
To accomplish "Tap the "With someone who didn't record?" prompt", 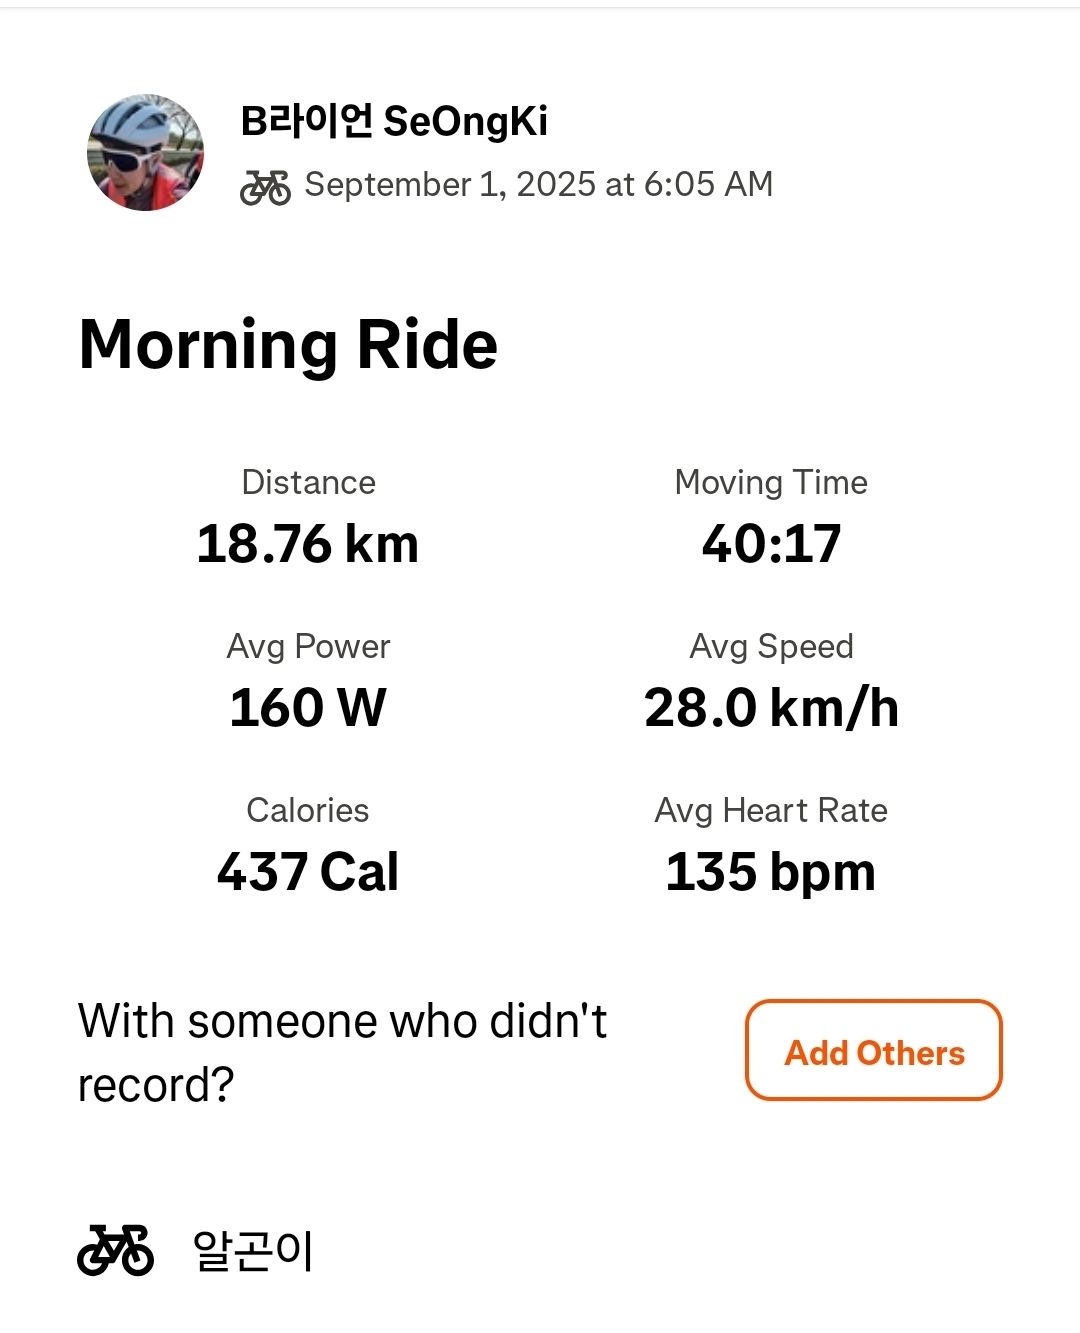I will 342,1052.
